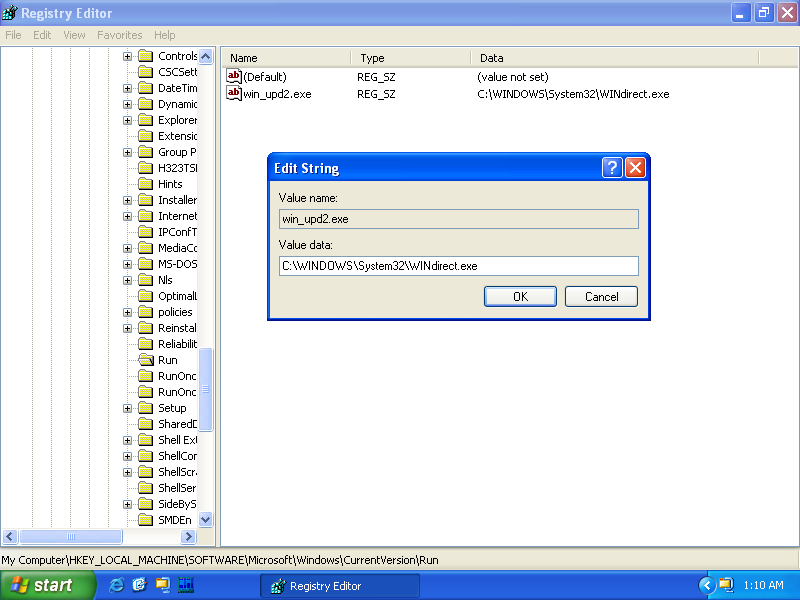Click the Registry Editor icon in the title bar
The width and height of the screenshot is (800, 600).
[10, 13]
